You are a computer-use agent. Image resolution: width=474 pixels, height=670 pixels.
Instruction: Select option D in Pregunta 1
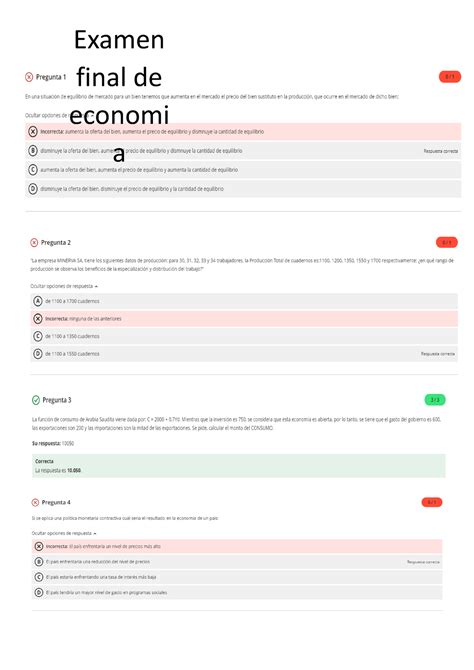click(x=243, y=189)
